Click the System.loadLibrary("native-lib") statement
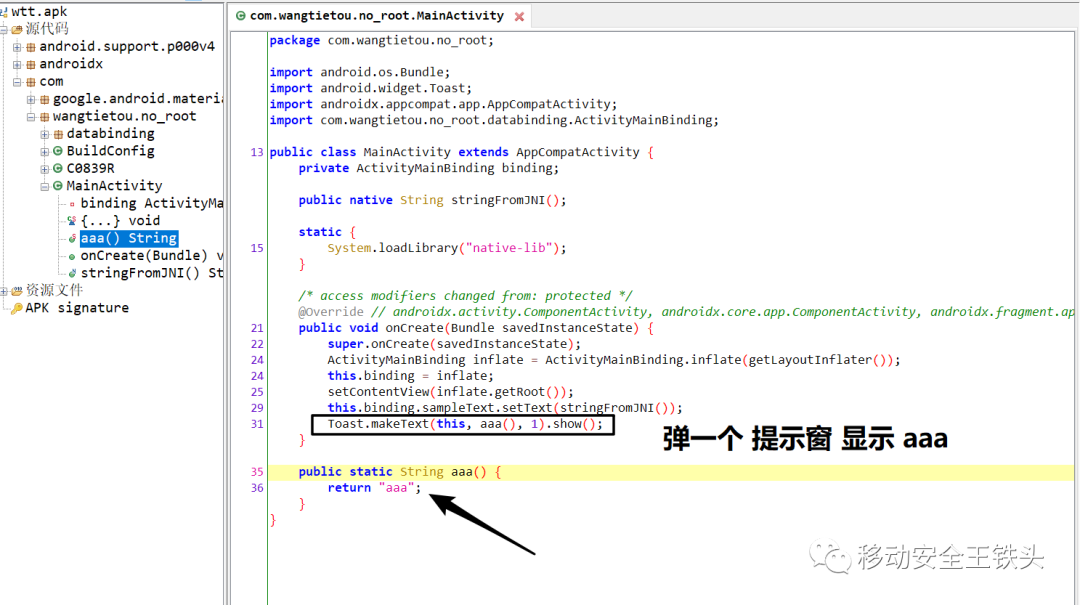Viewport: 1080px width, 605px height. [446, 247]
